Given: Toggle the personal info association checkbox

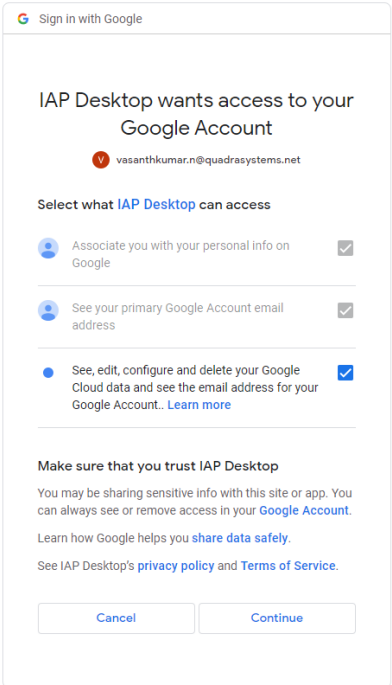Looking at the screenshot, I should (345, 248).
